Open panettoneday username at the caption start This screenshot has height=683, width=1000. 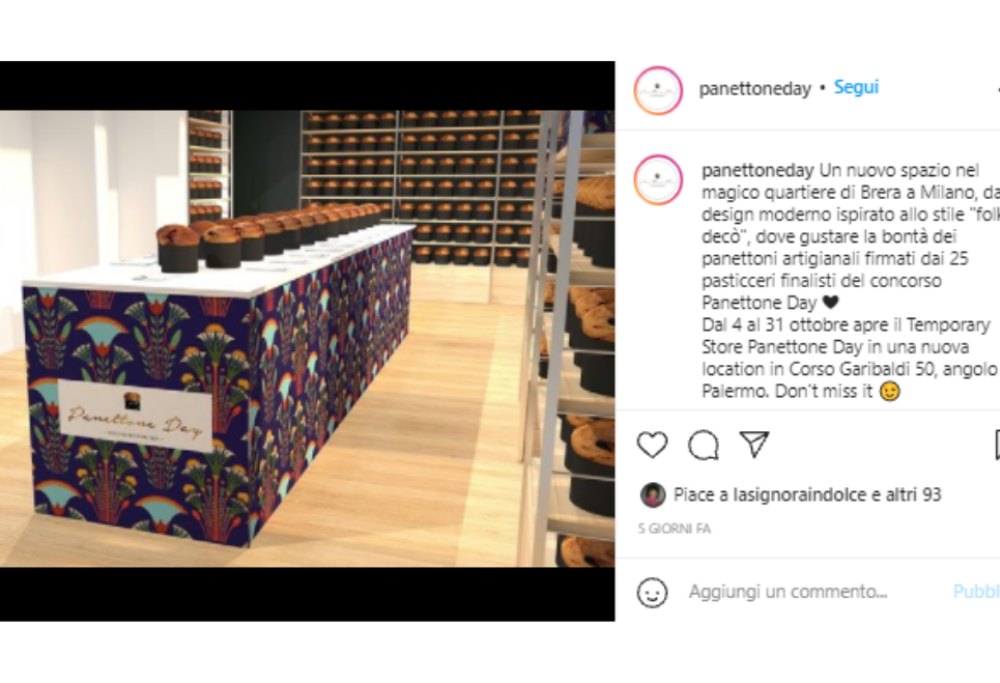tap(758, 170)
